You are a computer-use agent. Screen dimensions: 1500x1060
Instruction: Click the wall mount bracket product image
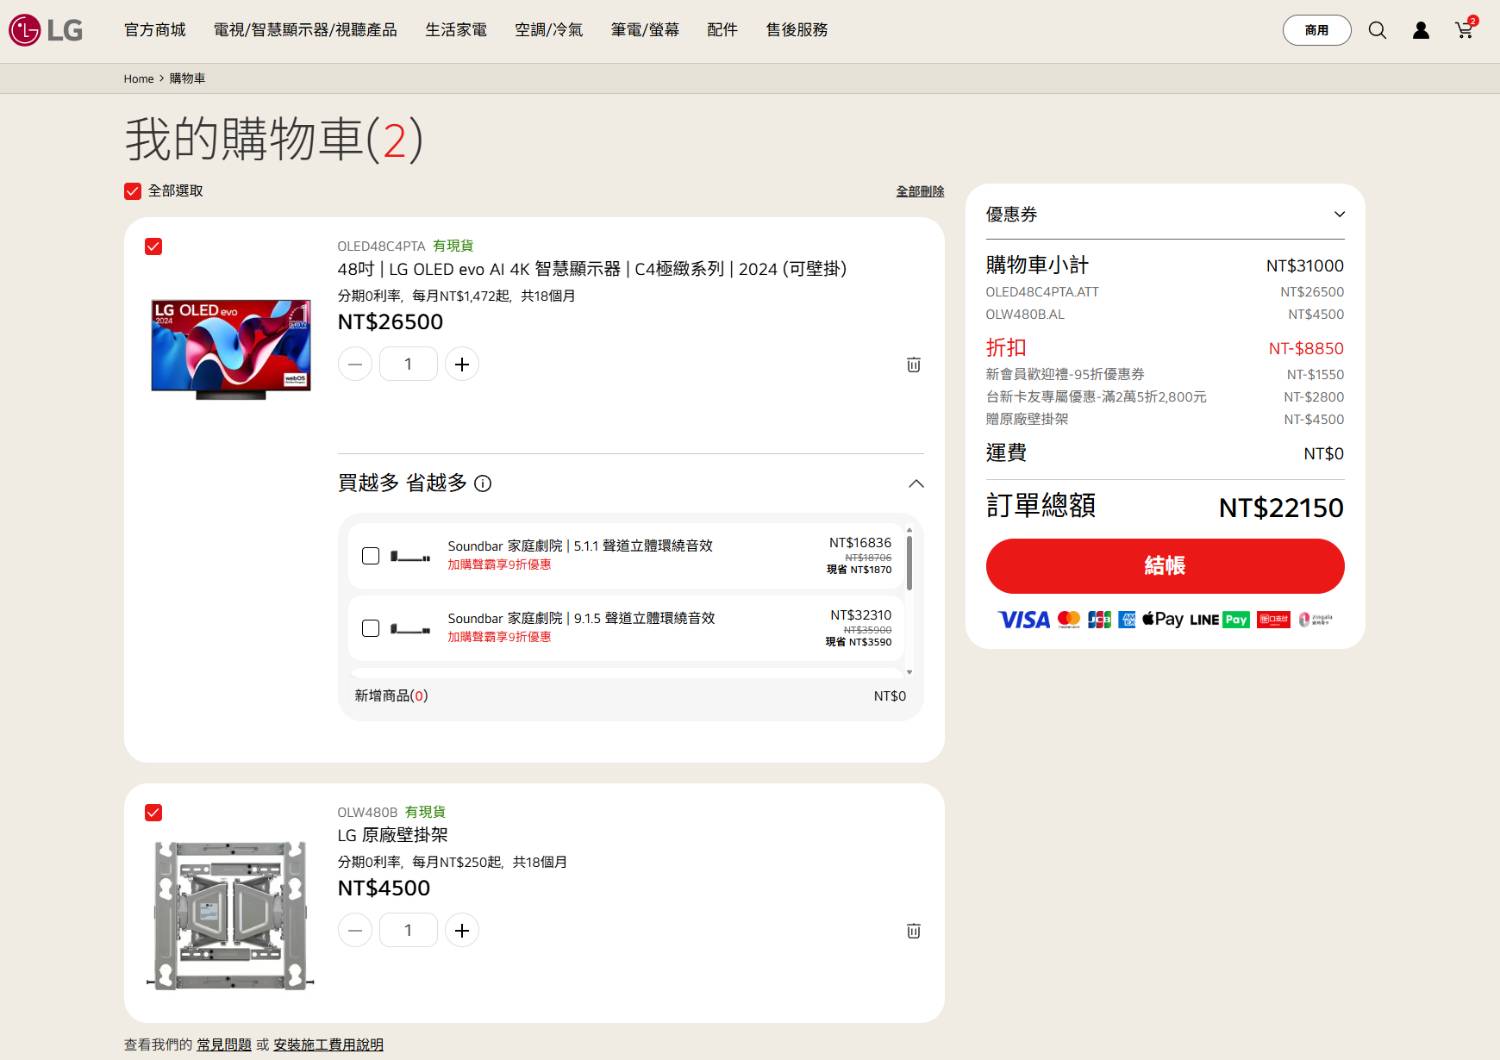pos(231,915)
